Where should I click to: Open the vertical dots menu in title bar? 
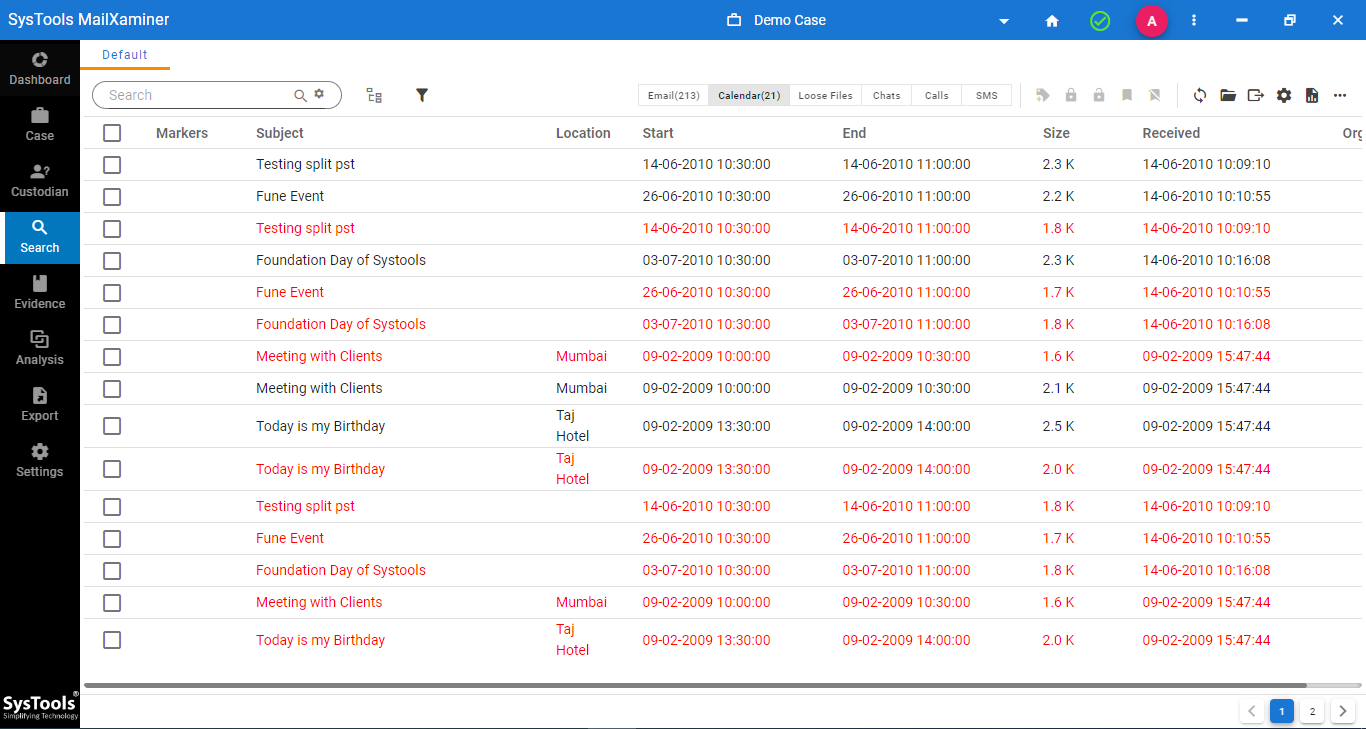(x=1194, y=20)
